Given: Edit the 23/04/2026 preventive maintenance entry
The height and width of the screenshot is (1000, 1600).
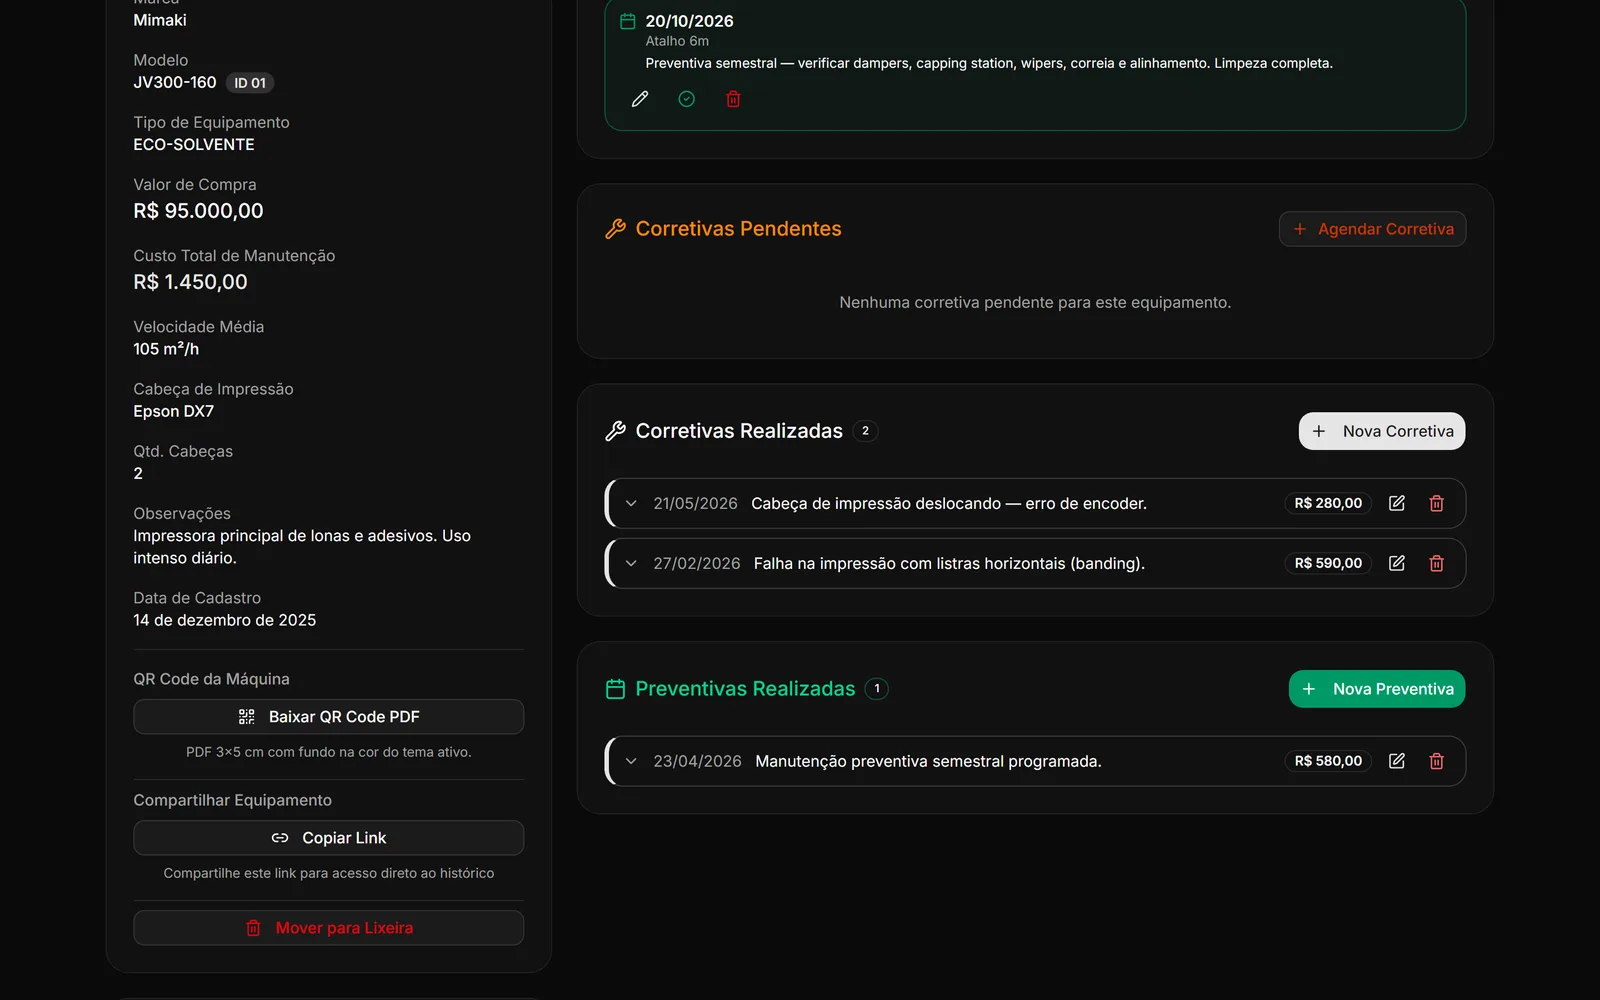Looking at the screenshot, I should (x=1397, y=761).
